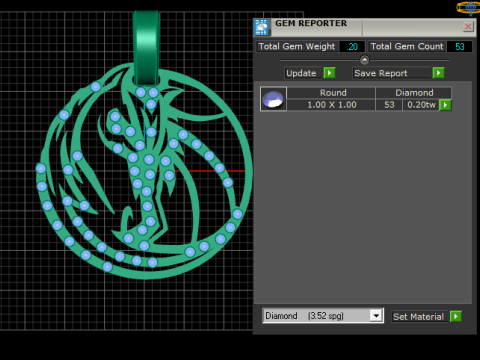480x360 pixels.
Task: Click the 0.20tw weight cell
Action: point(421,105)
